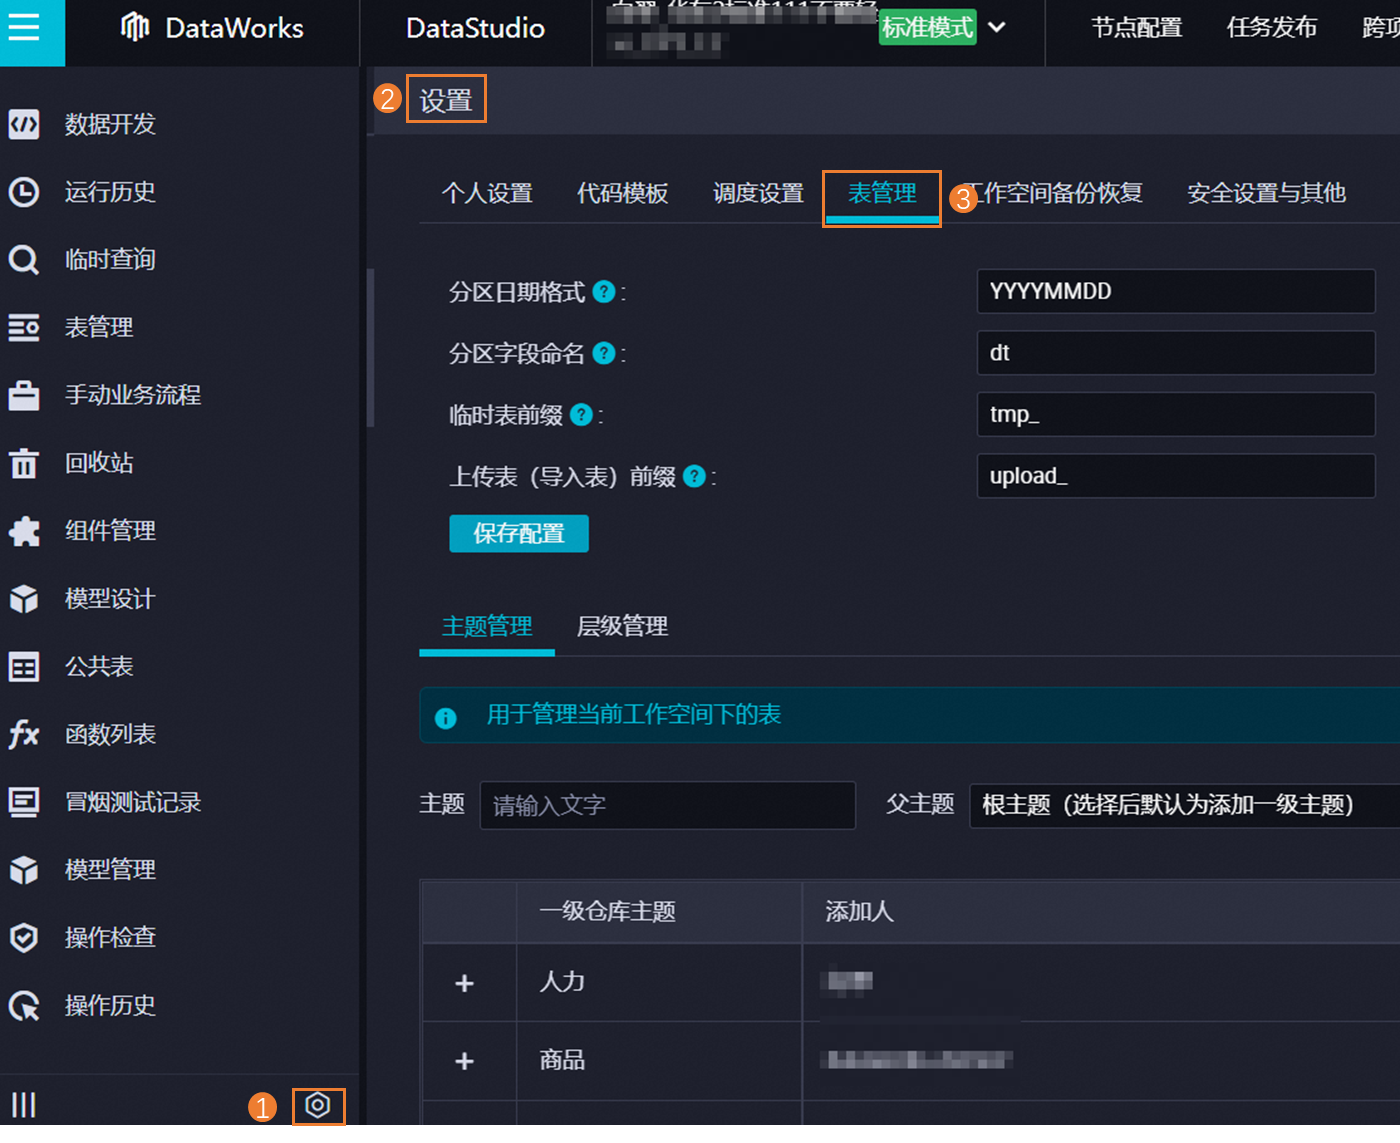Click the 标准模式 green badge
This screenshot has width=1400, height=1143.
point(928,27)
